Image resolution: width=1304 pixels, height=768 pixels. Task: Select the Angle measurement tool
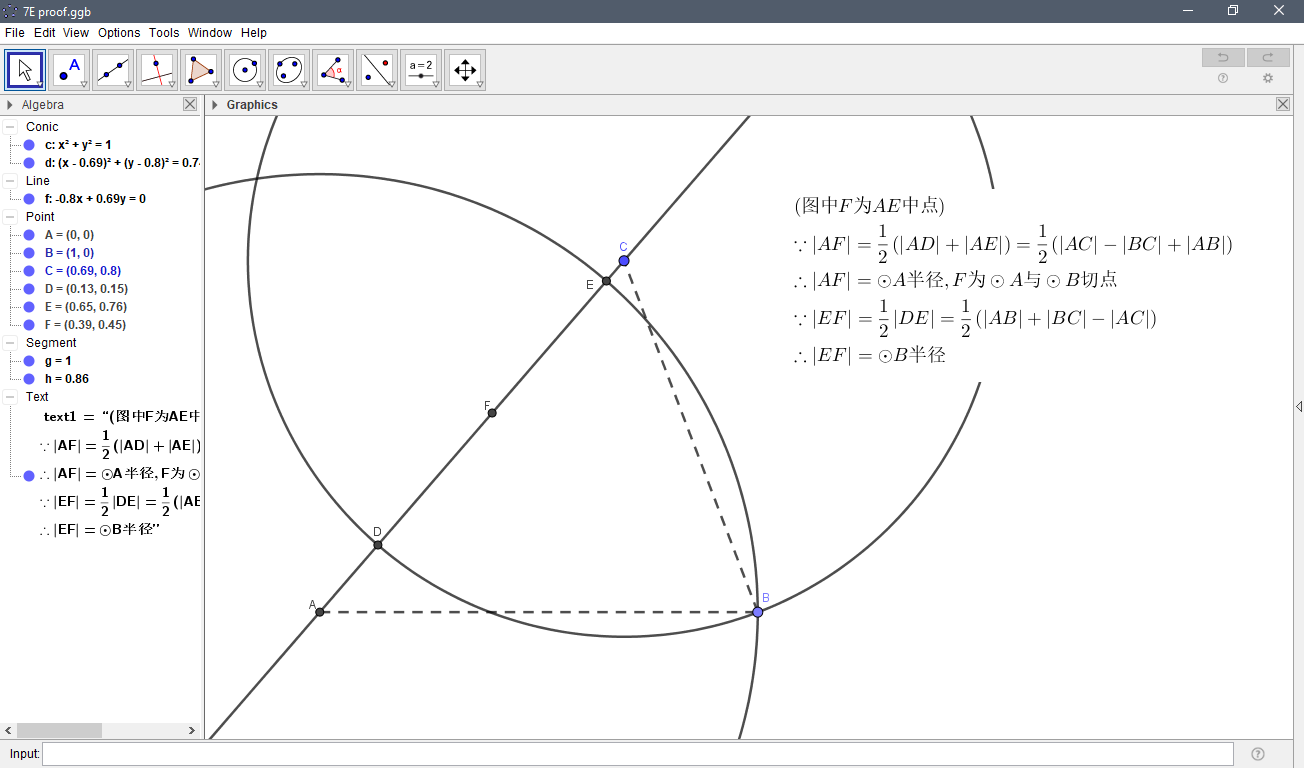point(332,69)
